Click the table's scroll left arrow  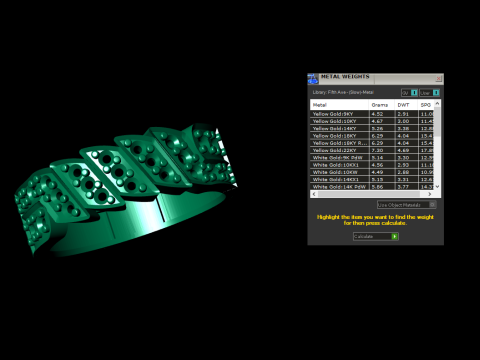(x=314, y=194)
